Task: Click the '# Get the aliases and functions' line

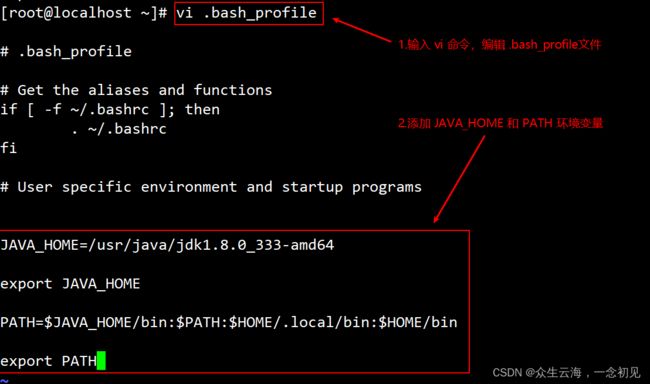Action: coord(136,90)
